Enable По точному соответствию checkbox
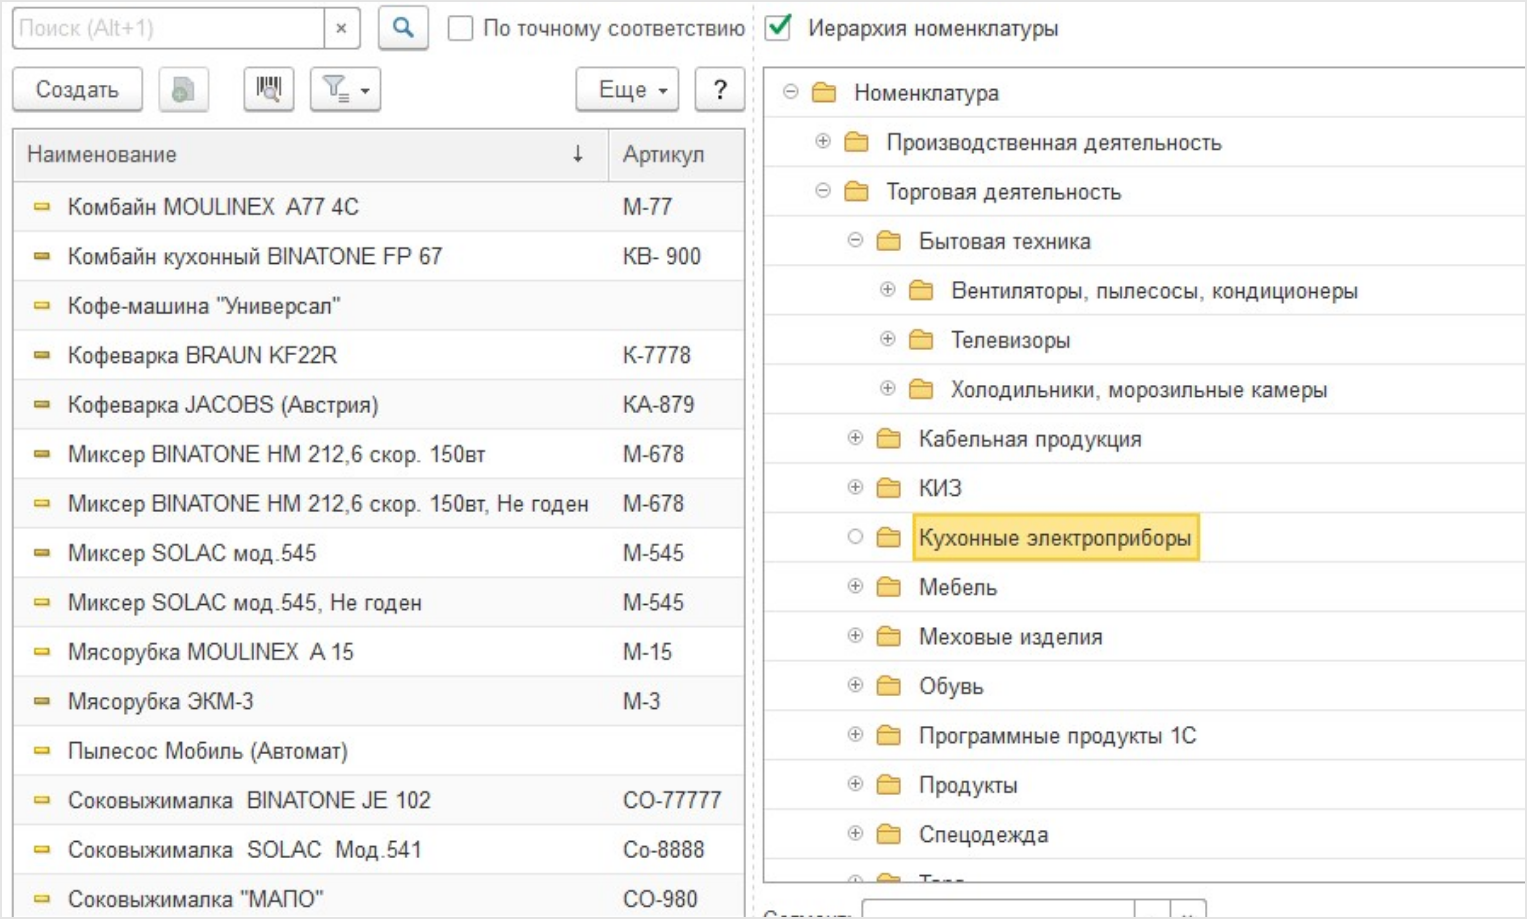 (x=460, y=28)
